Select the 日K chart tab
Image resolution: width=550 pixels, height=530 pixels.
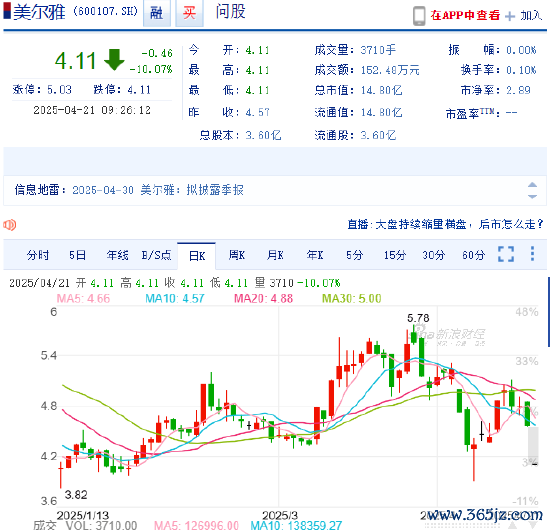coord(197,256)
